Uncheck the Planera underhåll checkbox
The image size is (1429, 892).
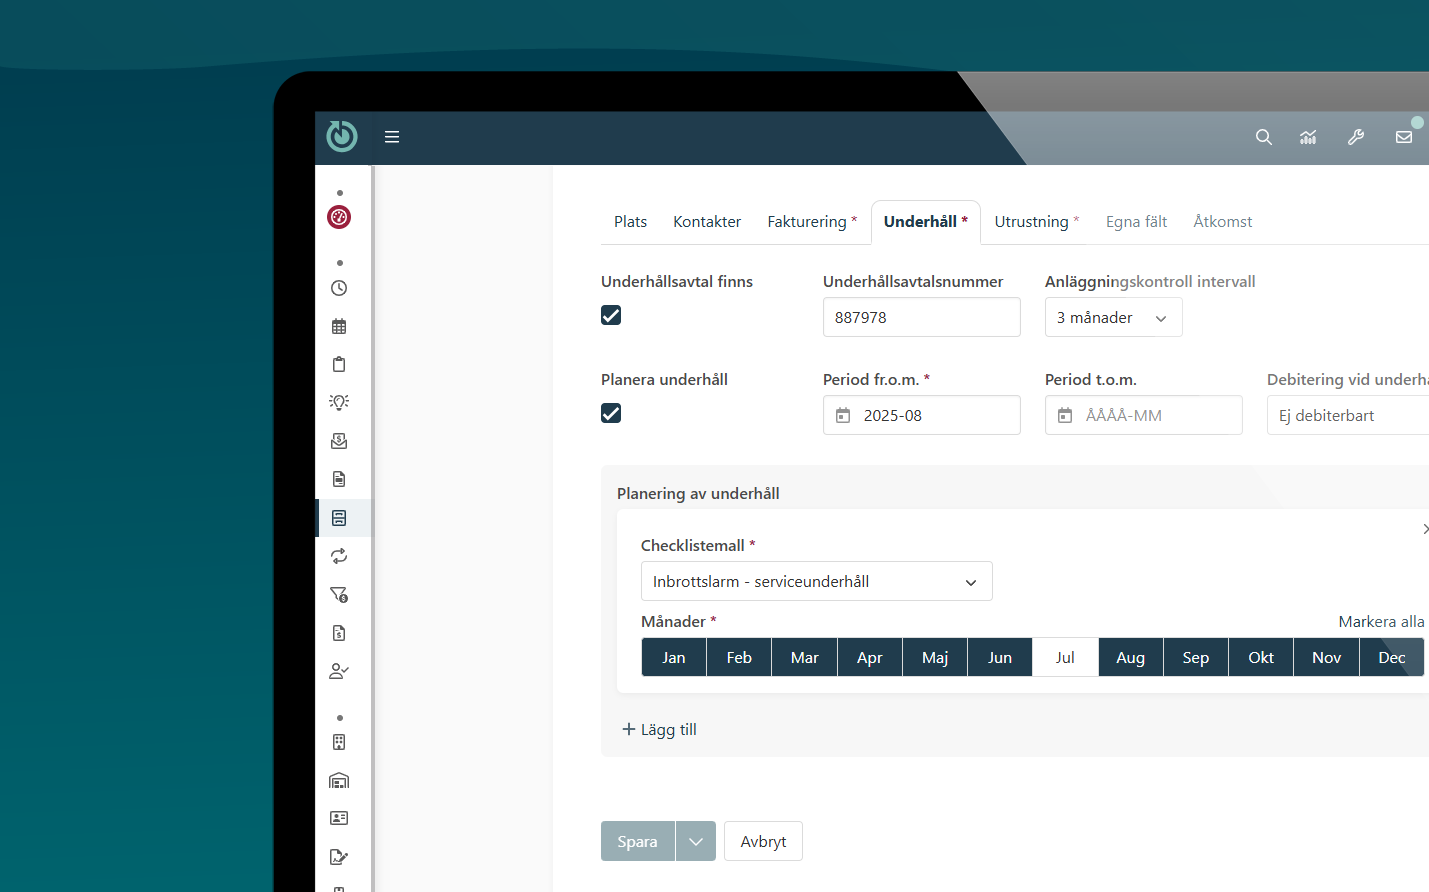611,413
